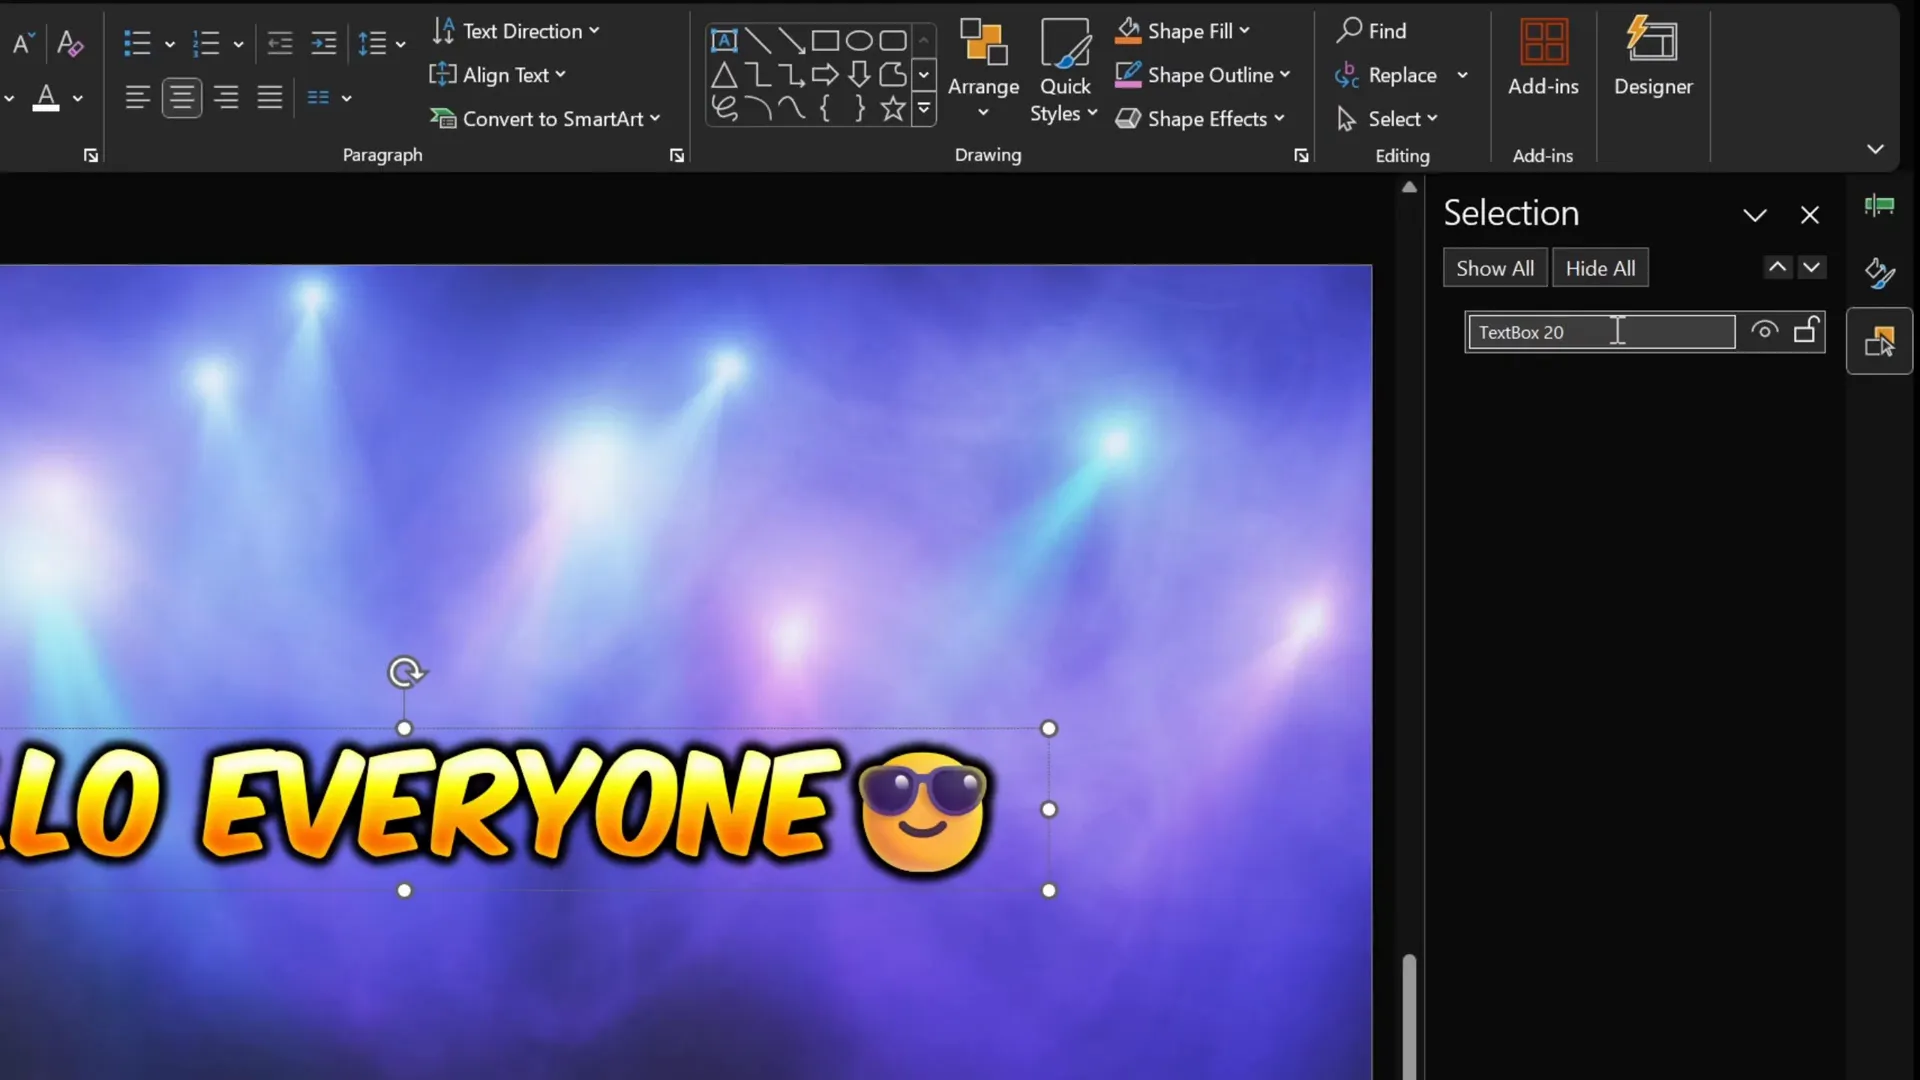Click Send Backward arrow in the Selection pane
This screenshot has height=1080, width=1920.
1811,267
